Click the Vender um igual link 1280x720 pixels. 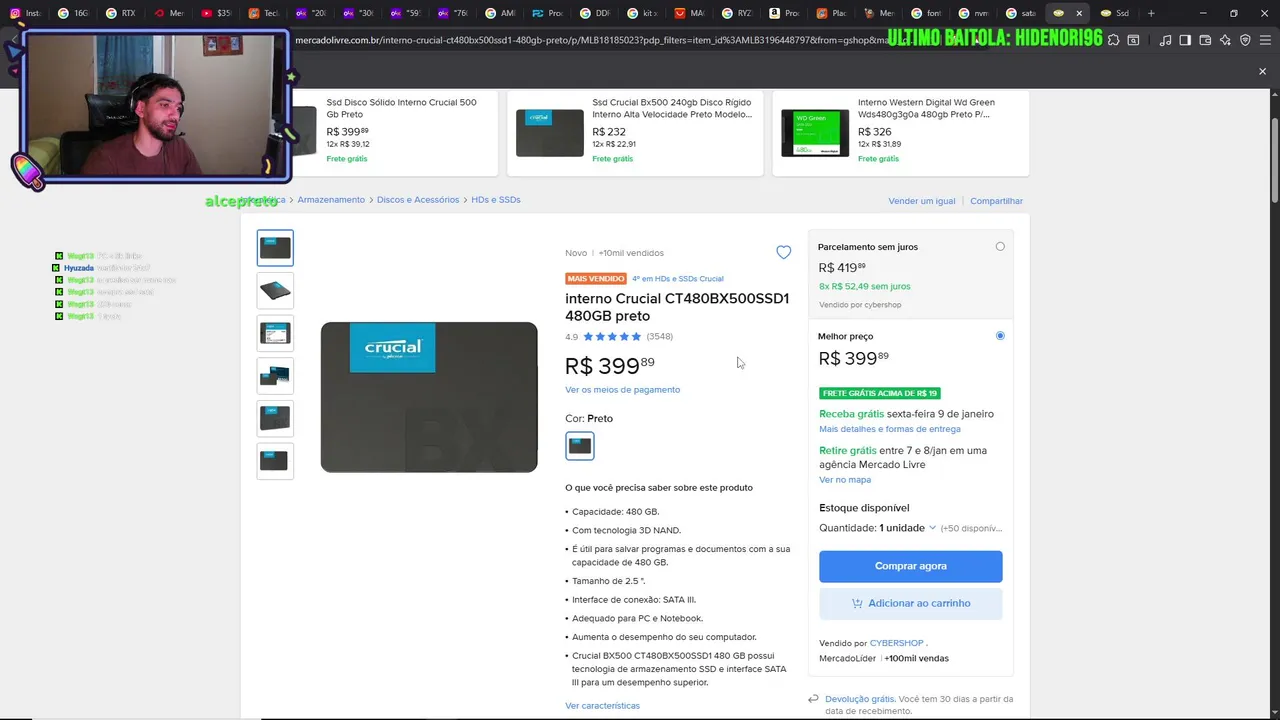pos(922,201)
